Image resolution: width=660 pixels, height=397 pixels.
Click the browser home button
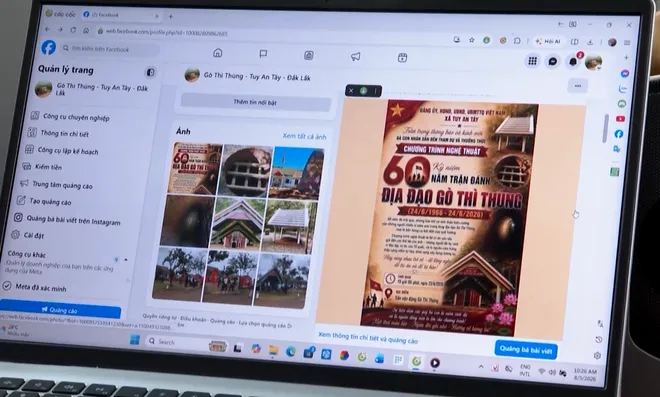[86, 30]
